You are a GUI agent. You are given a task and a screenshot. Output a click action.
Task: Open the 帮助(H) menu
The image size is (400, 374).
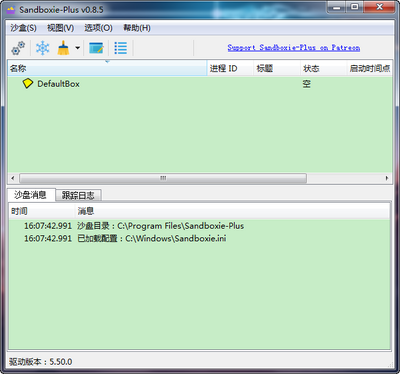point(137,28)
